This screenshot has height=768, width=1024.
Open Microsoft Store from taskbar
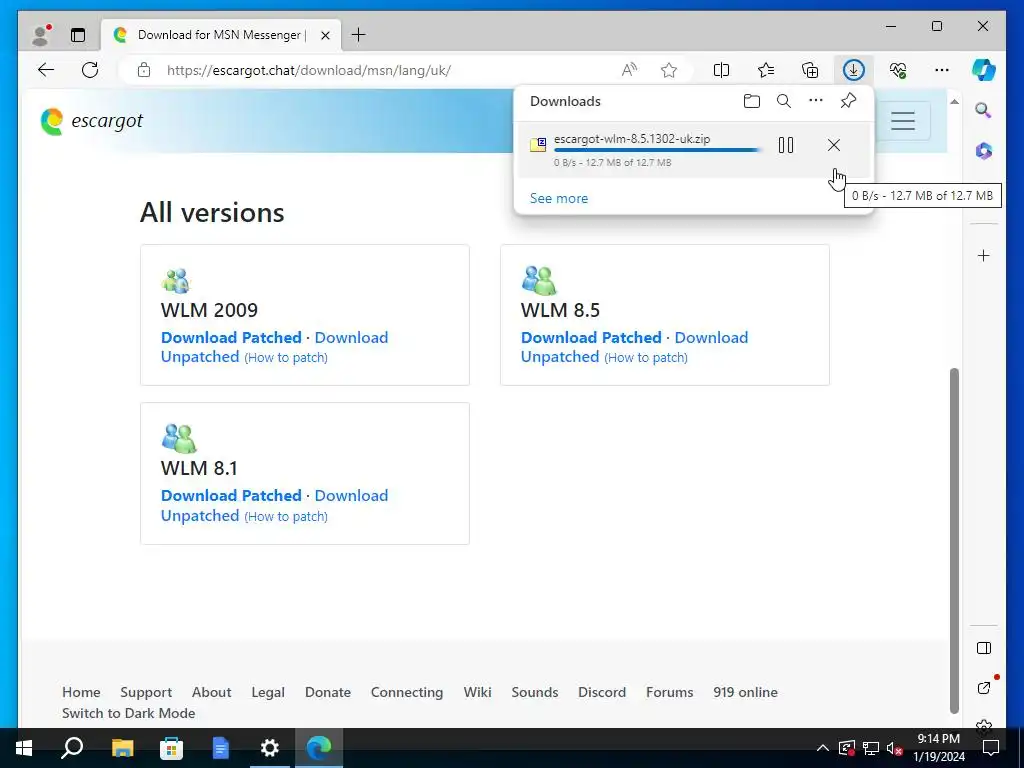172,748
